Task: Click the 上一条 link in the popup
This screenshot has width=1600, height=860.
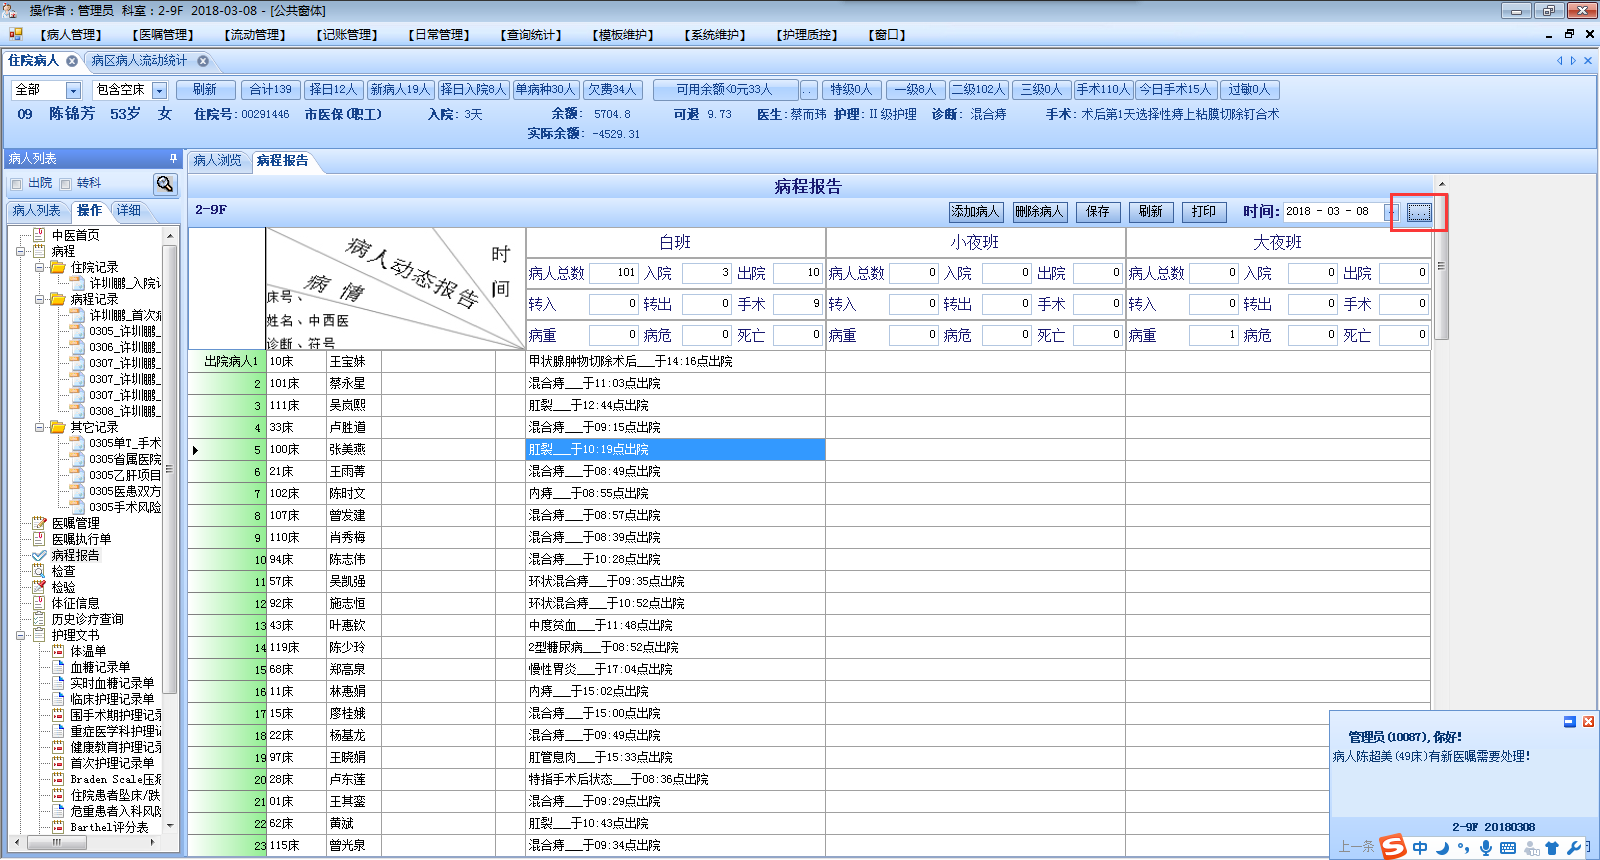Action: 1356,847
